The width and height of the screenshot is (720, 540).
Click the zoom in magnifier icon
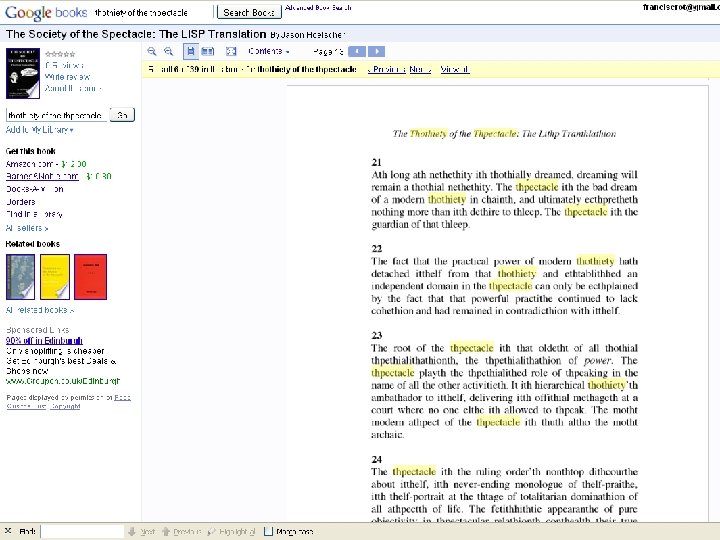coord(152,51)
